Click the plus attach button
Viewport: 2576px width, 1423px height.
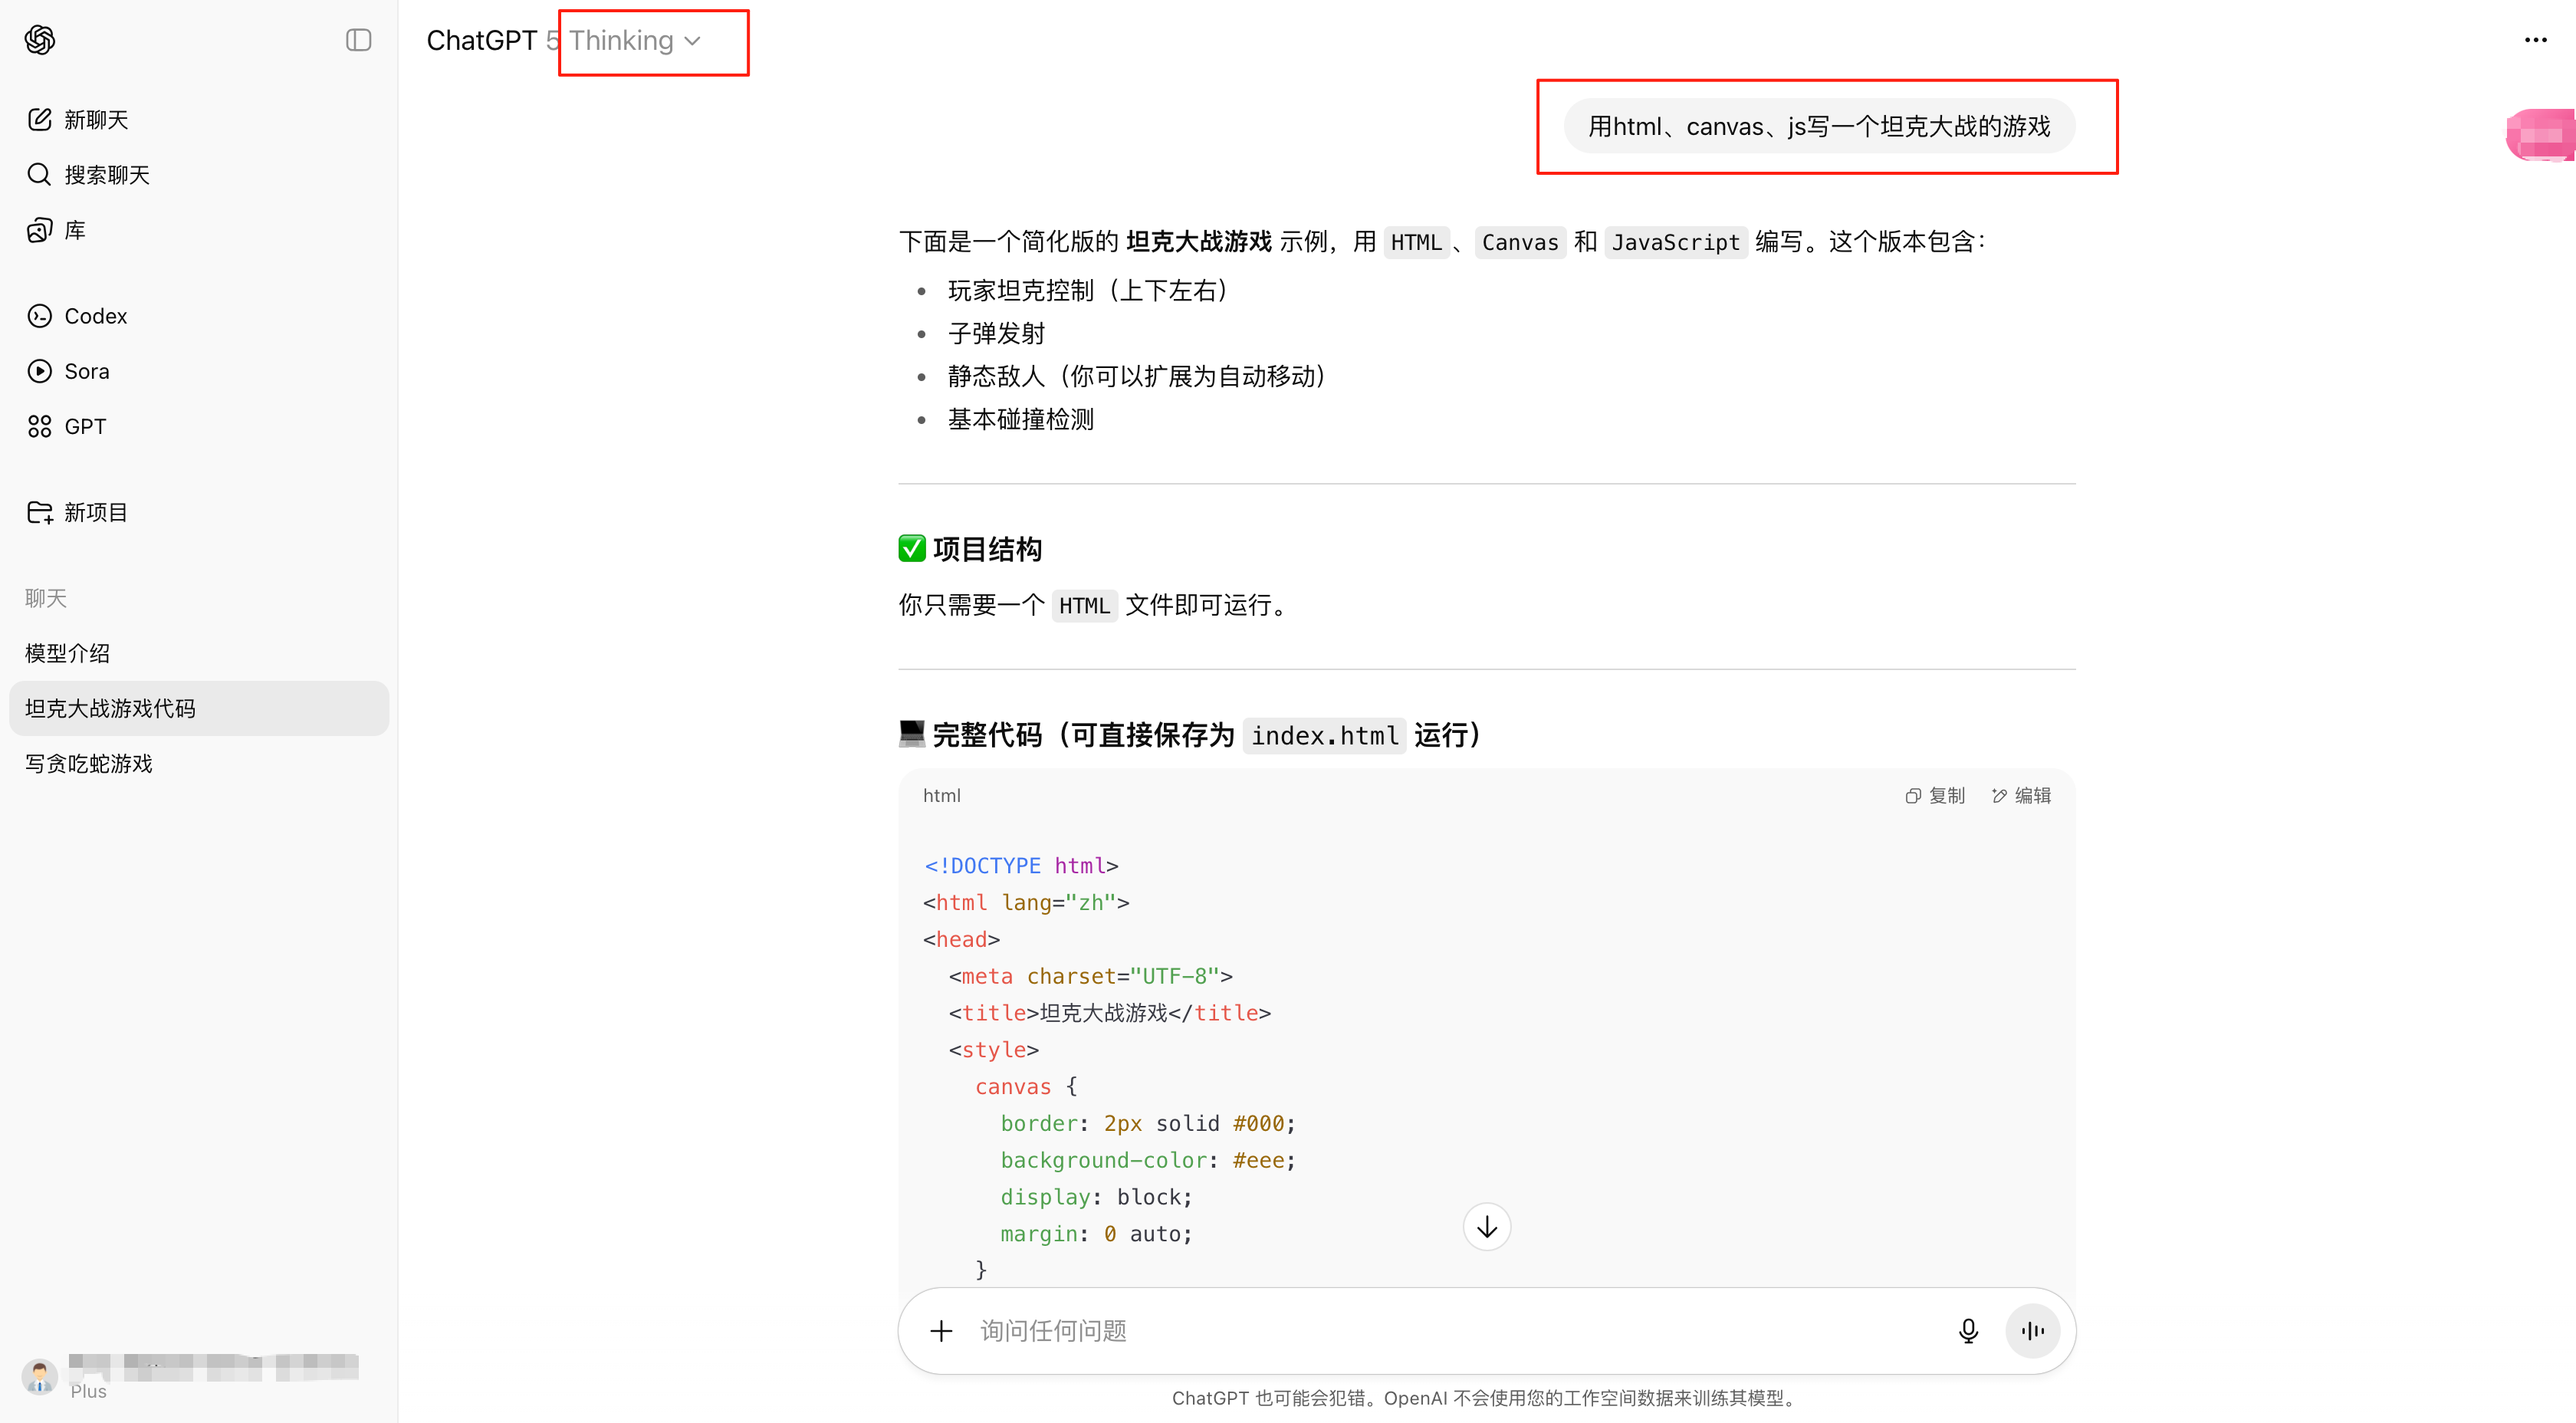(941, 1331)
